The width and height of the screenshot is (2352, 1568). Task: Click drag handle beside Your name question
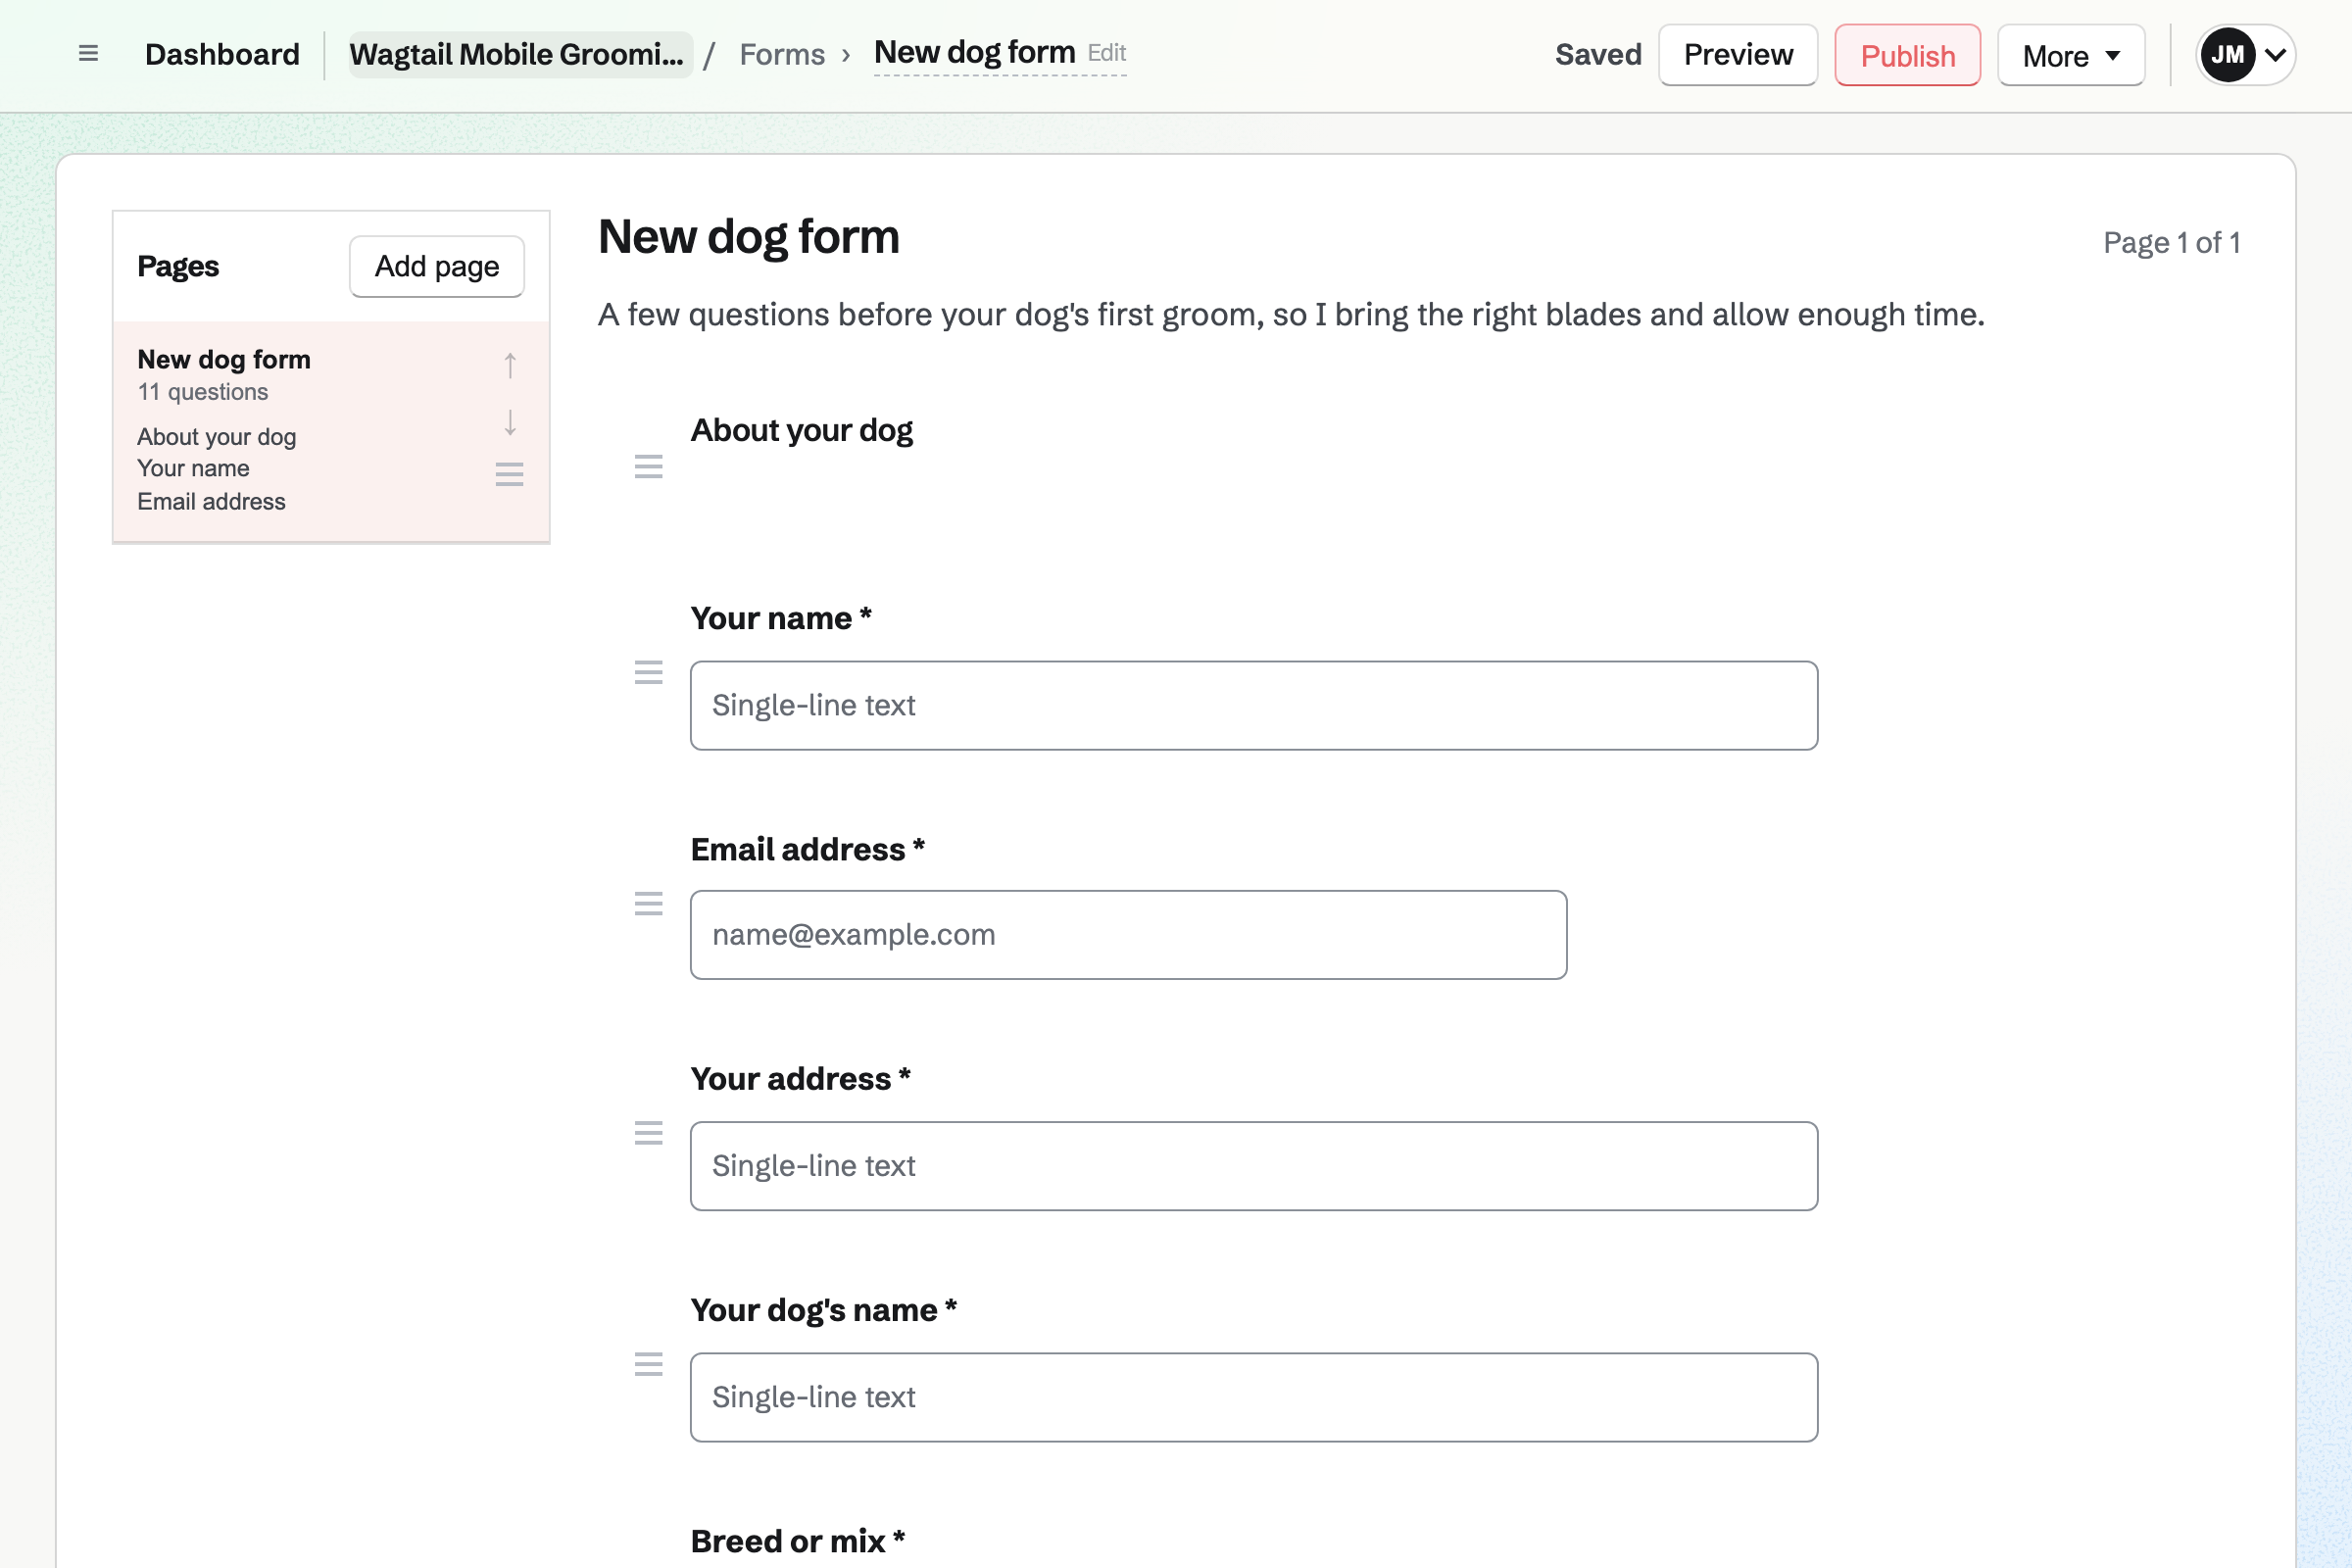(649, 672)
